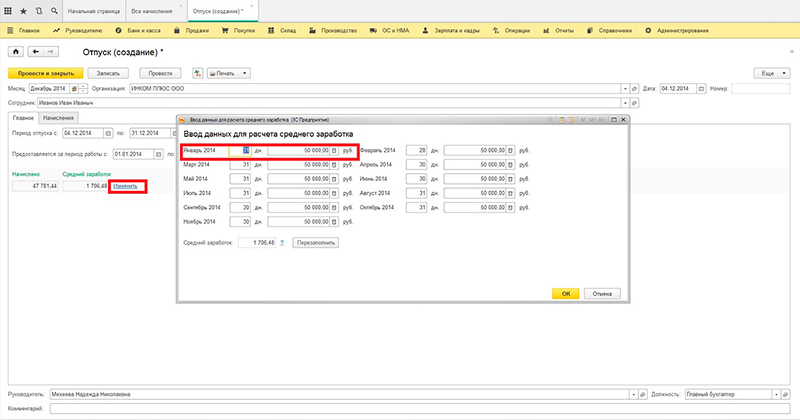
Task: Switch to Начисления tab in document
Action: [x=58, y=118]
